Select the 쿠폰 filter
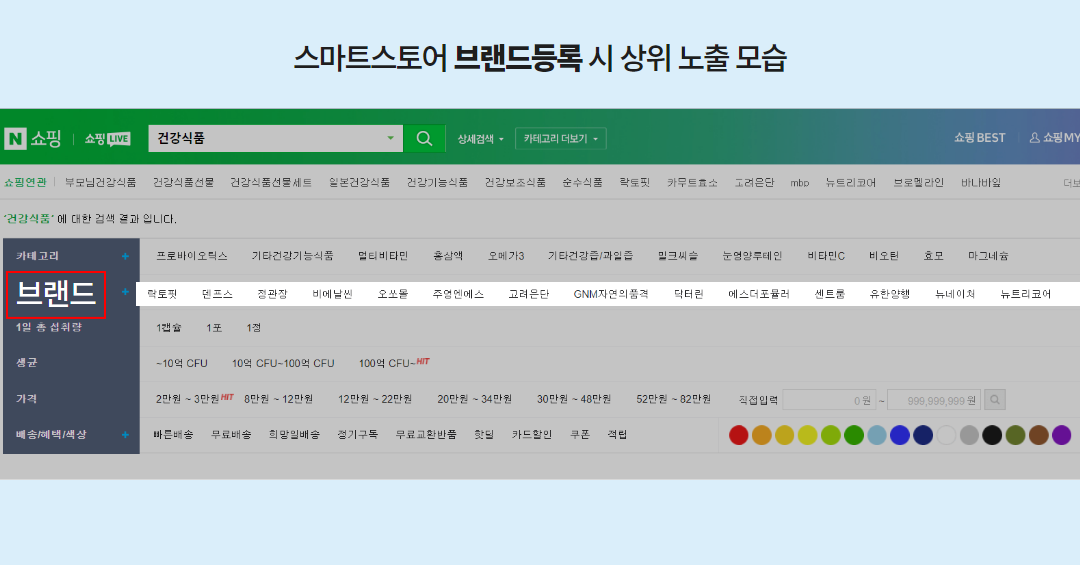Viewport: 1080px width, 565px height. tap(580, 435)
